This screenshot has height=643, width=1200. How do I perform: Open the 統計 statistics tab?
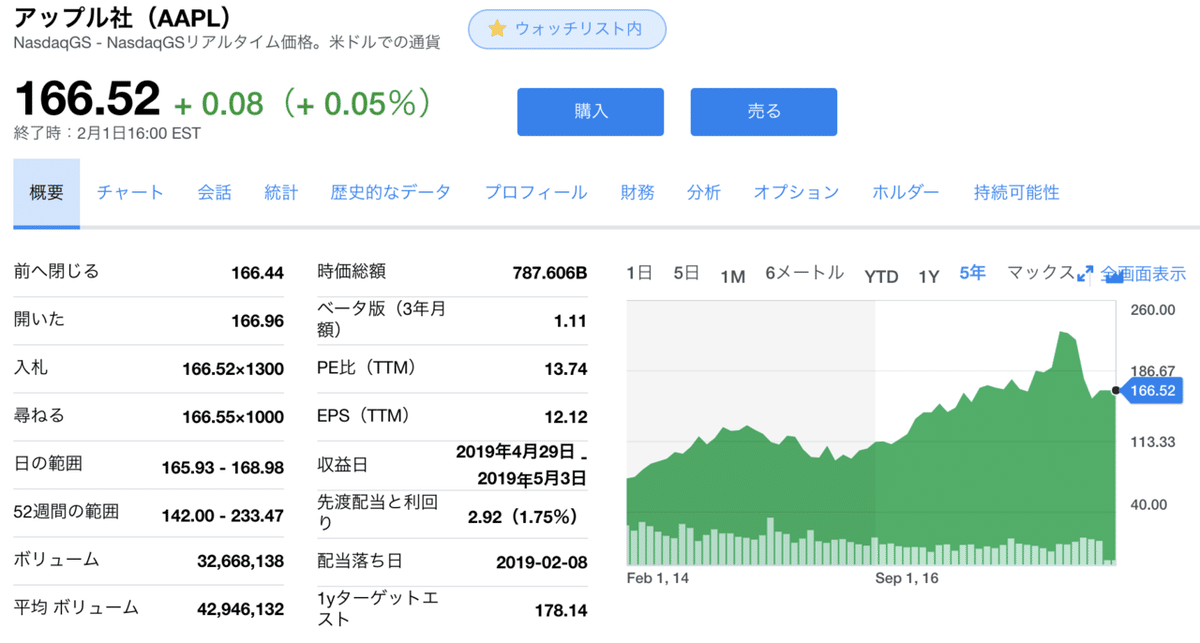click(x=281, y=193)
